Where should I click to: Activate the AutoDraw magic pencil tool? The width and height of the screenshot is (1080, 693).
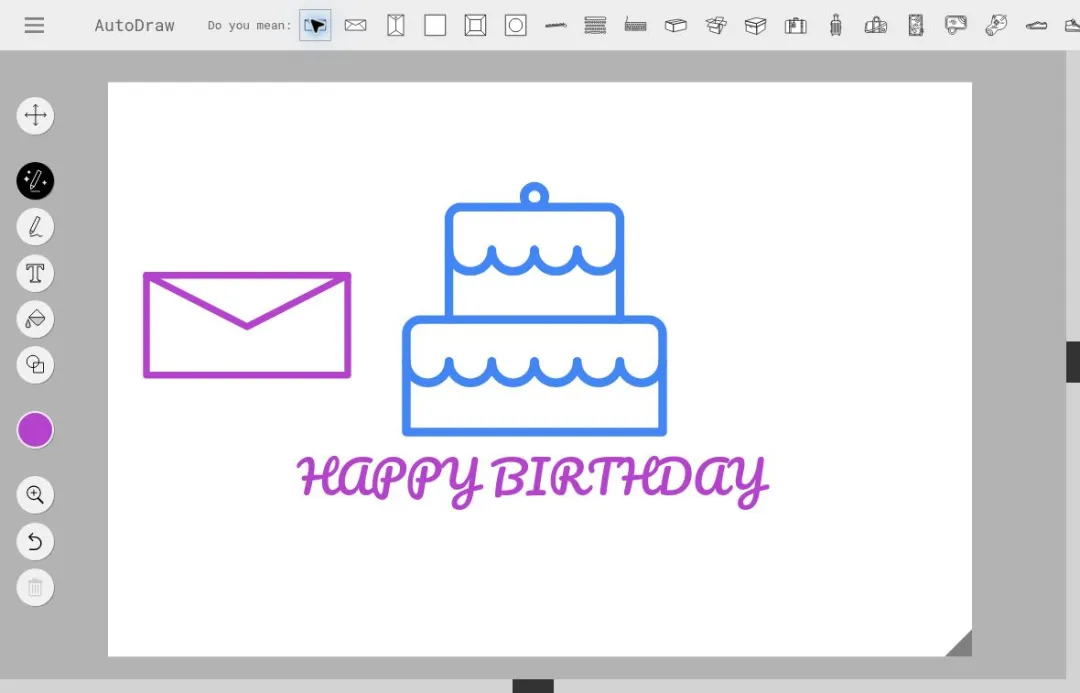pos(35,180)
